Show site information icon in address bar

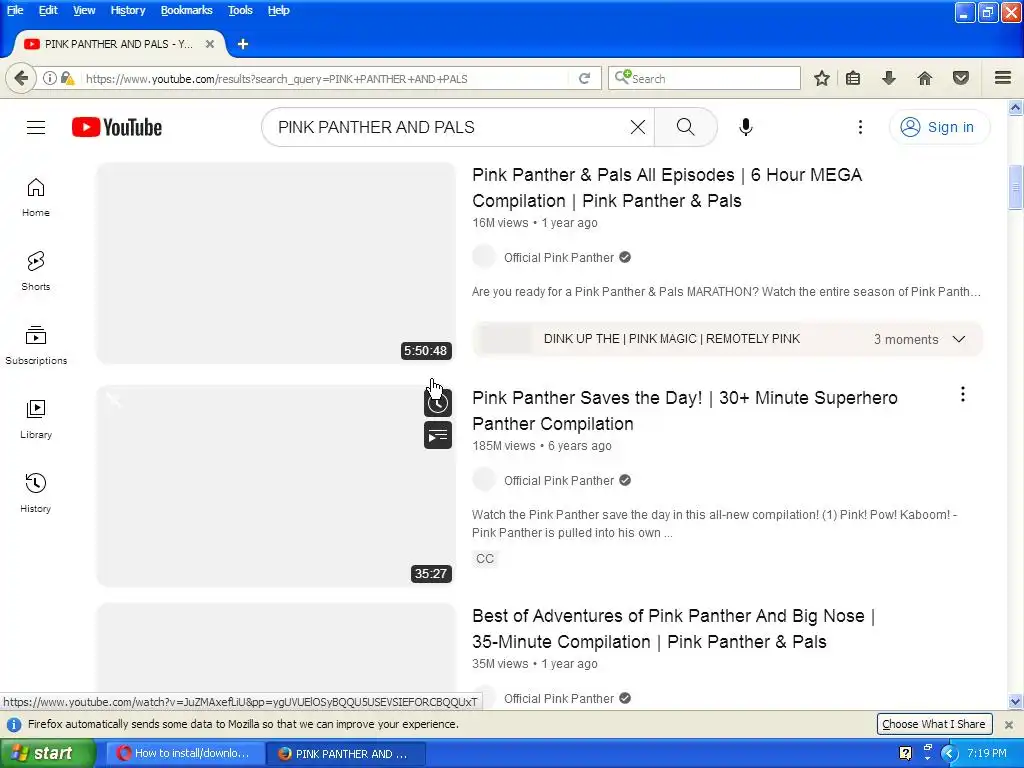pyautogui.click(x=50, y=78)
